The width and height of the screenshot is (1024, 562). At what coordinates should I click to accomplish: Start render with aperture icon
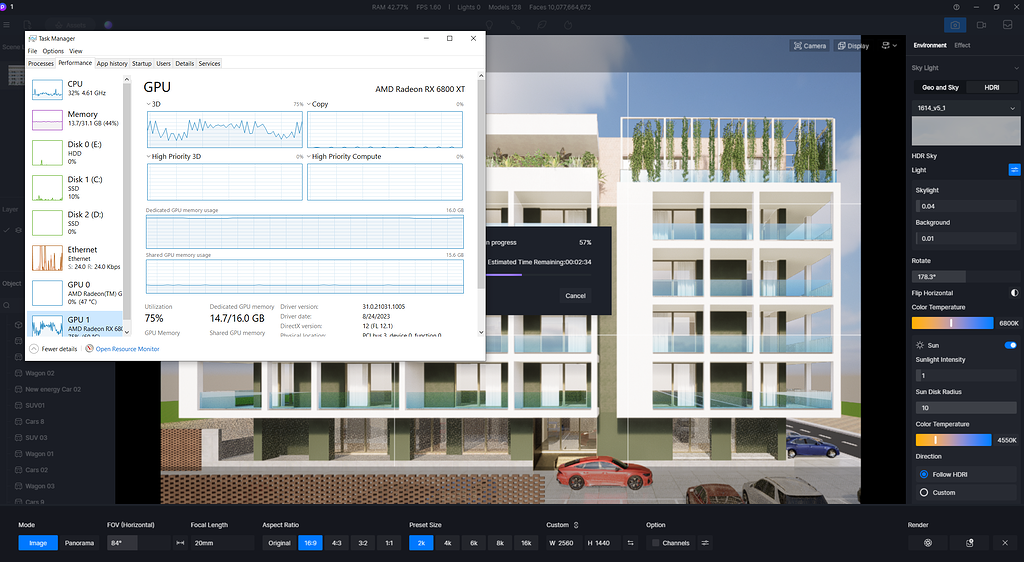pyautogui.click(x=927, y=543)
